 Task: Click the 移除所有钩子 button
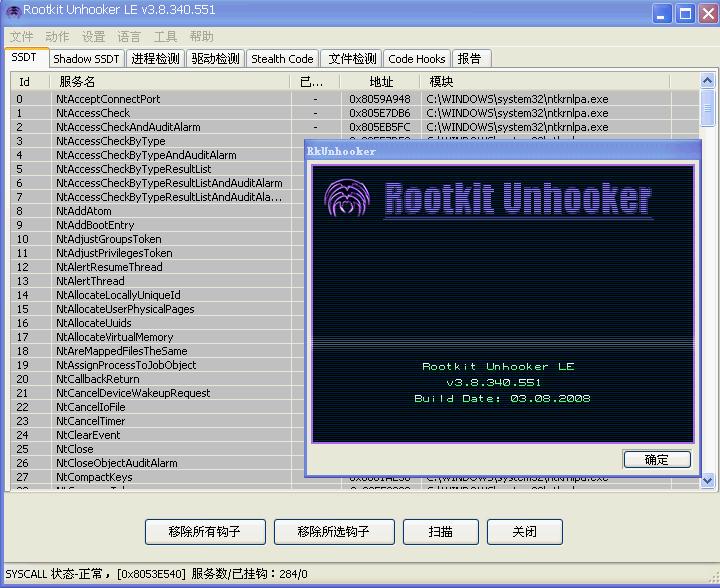pyautogui.click(x=205, y=532)
